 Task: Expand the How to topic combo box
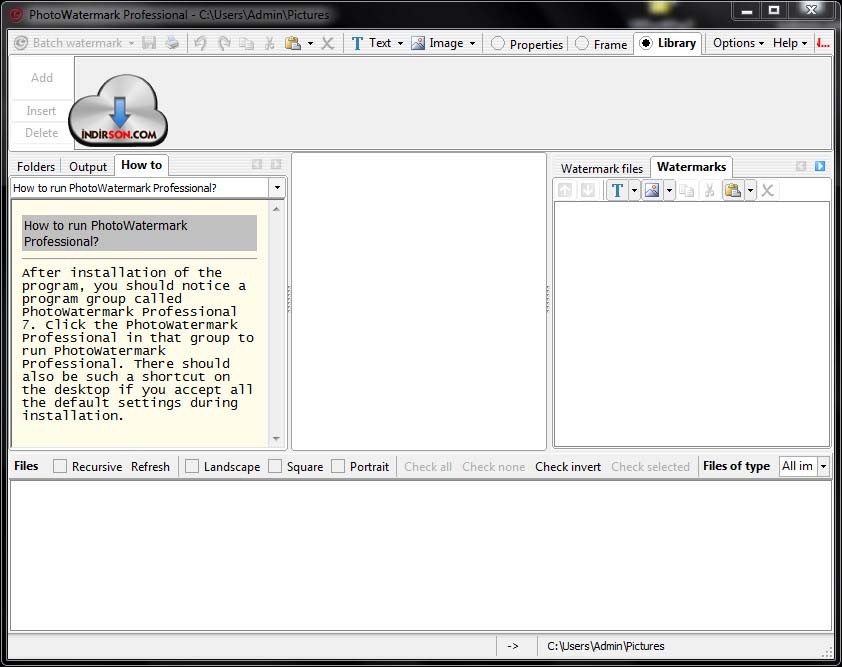(277, 188)
